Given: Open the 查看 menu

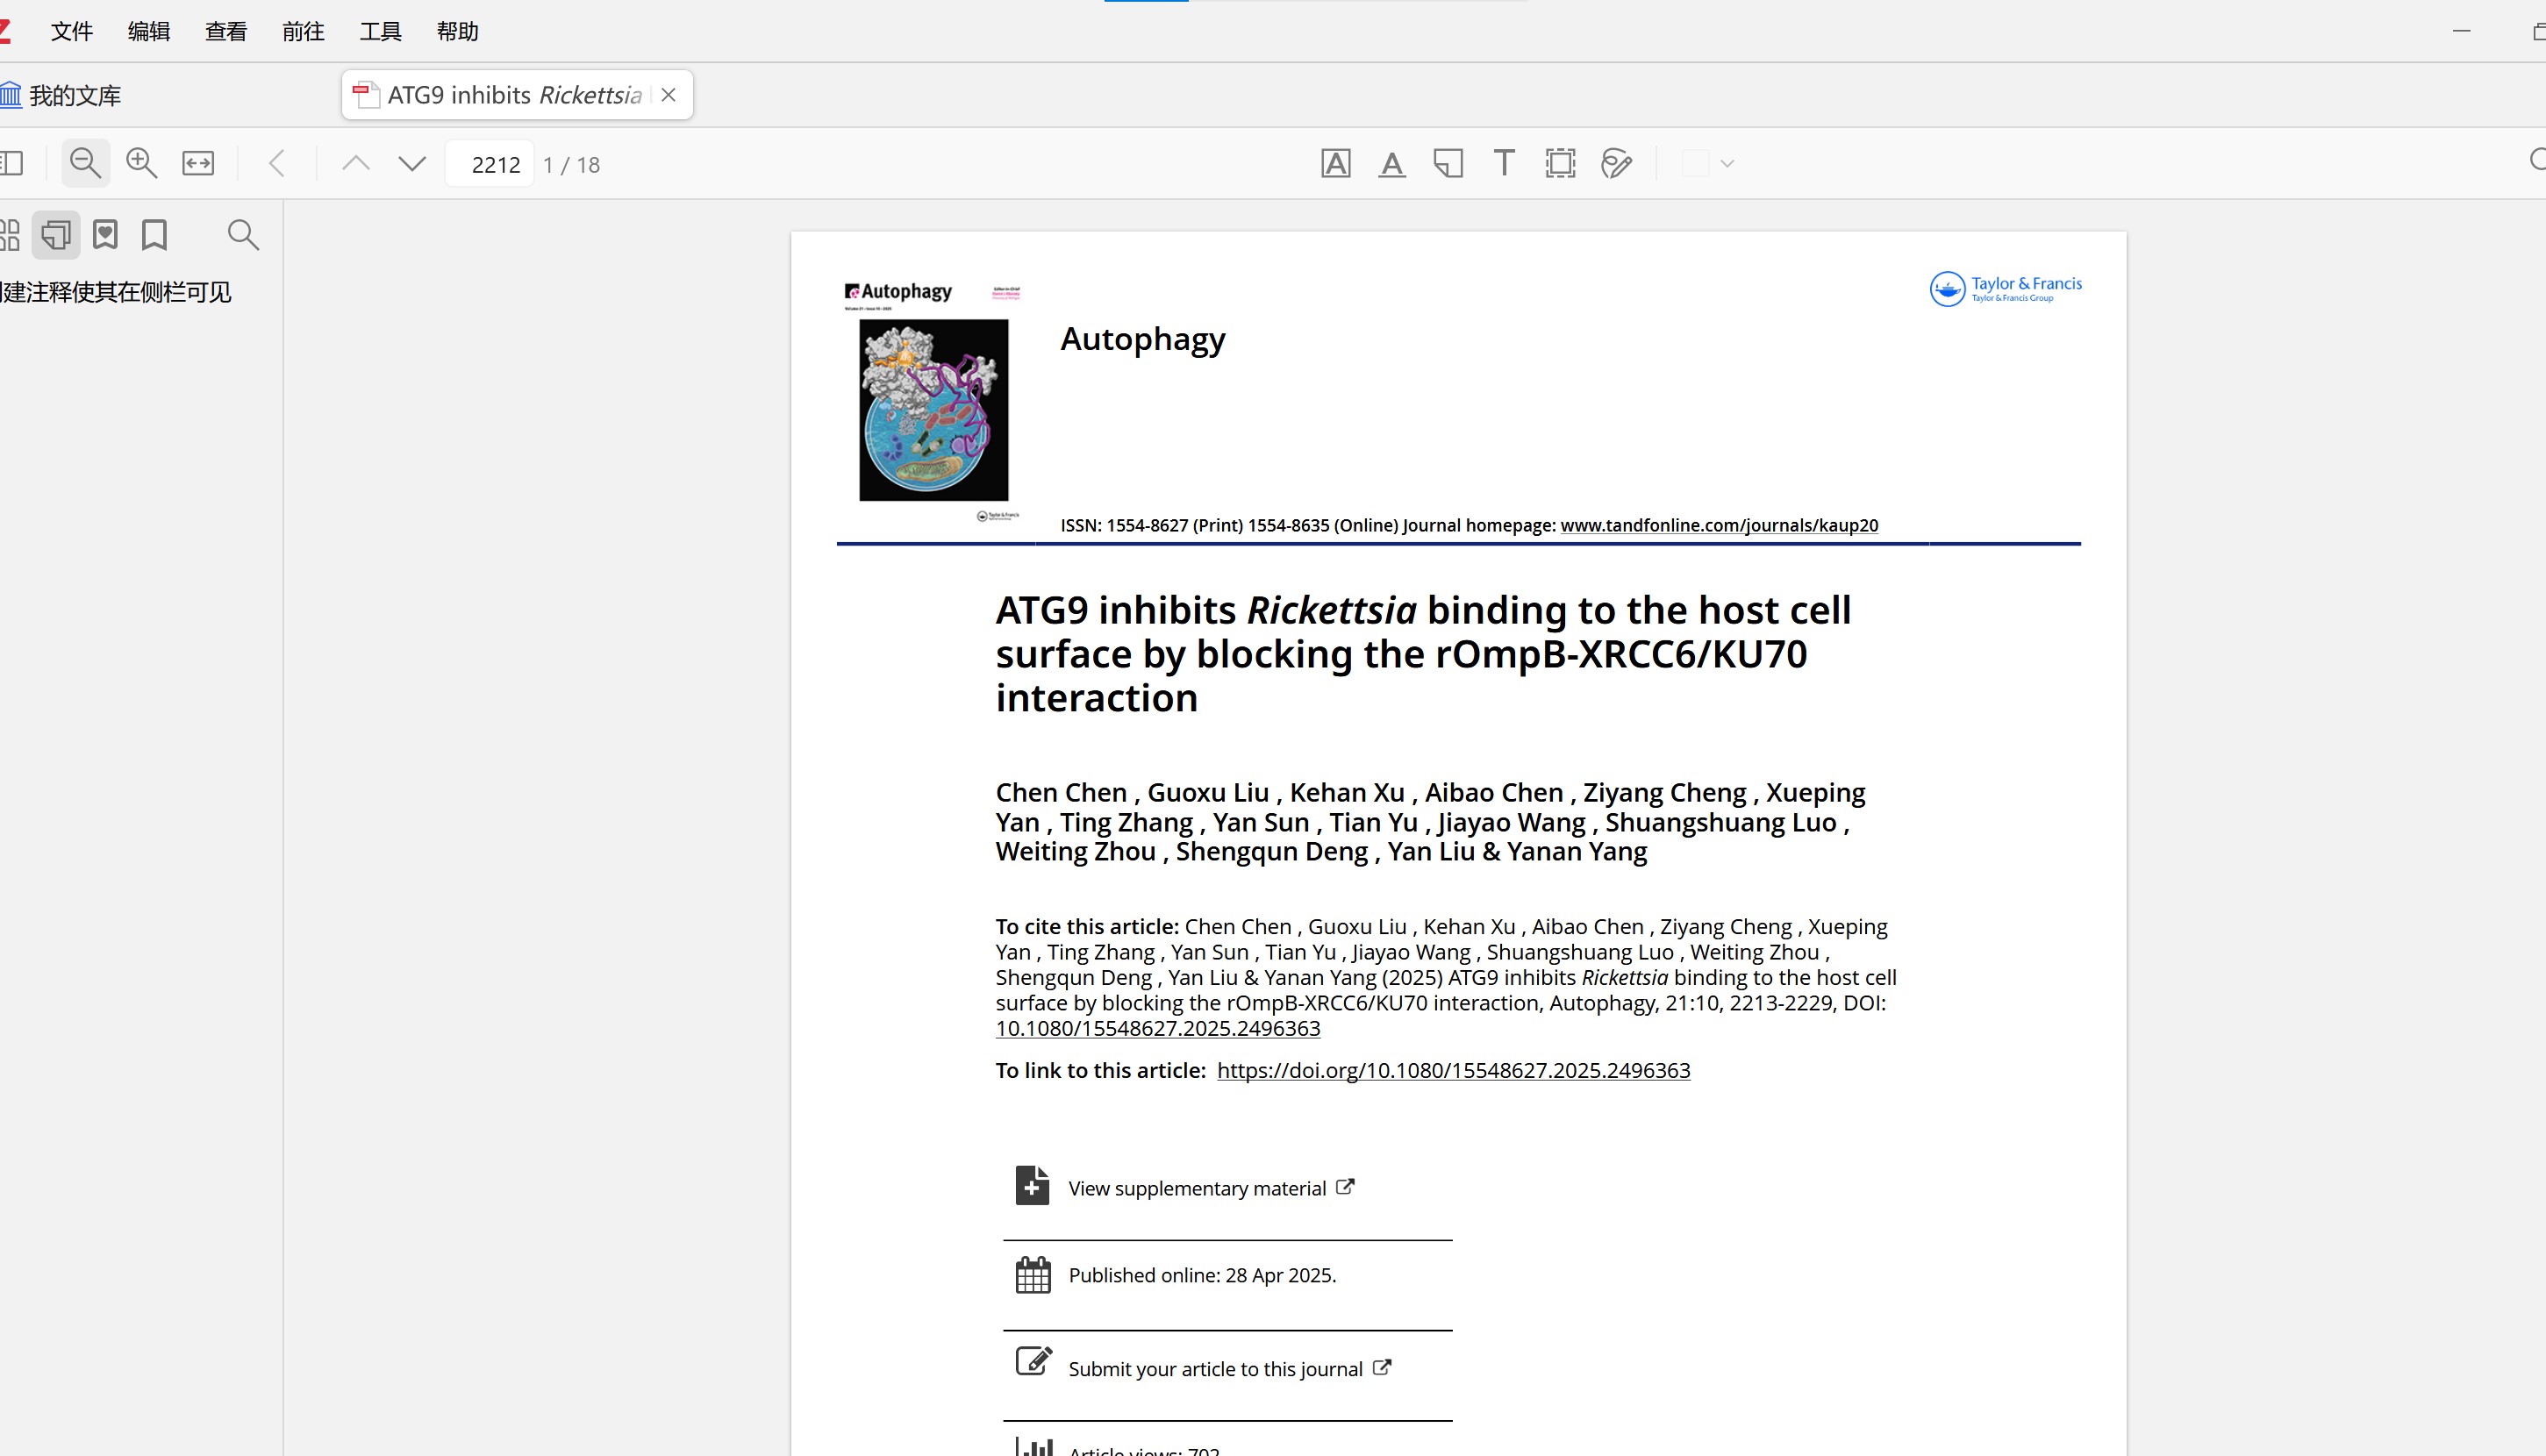Looking at the screenshot, I should [226, 32].
